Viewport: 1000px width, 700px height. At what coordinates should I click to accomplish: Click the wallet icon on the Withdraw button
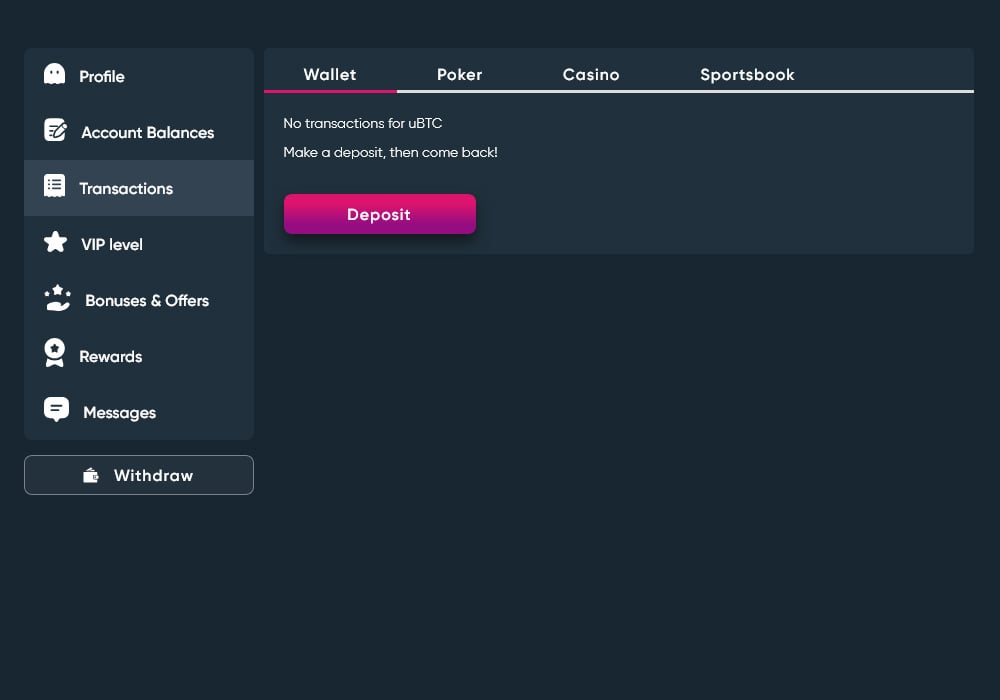pyautogui.click(x=91, y=476)
